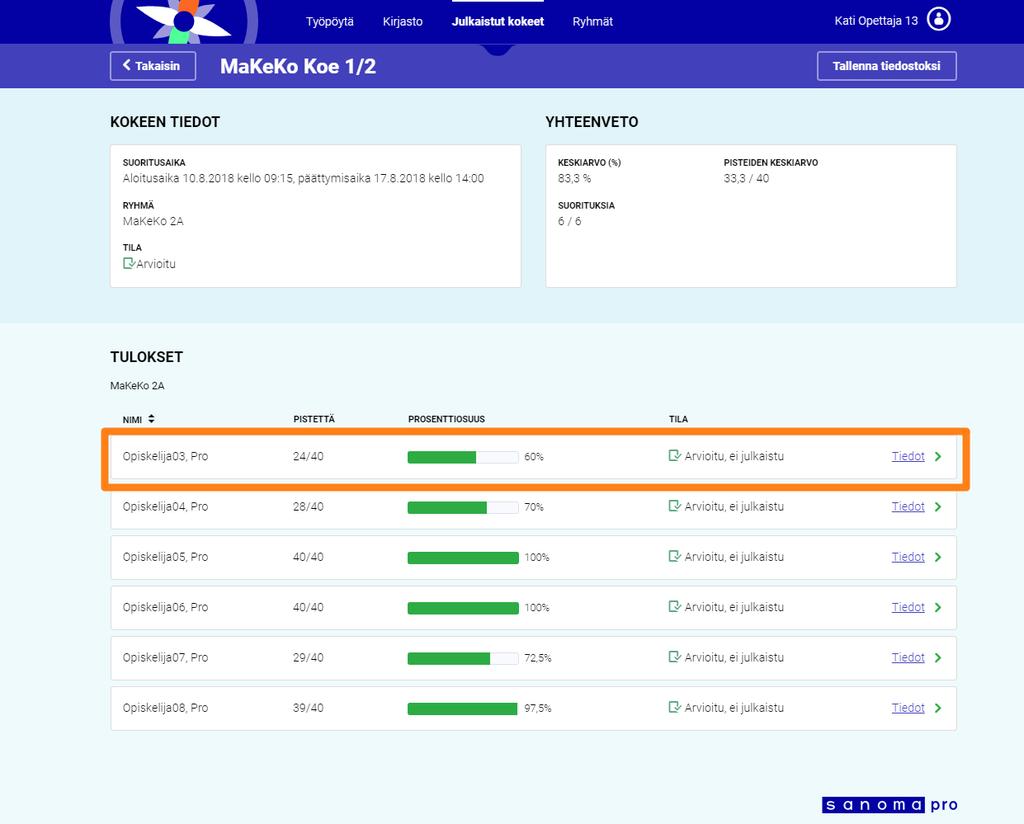Viewport: 1024px width, 824px height.
Task: Expand Opiskelija04 row with green chevron
Action: [938, 507]
